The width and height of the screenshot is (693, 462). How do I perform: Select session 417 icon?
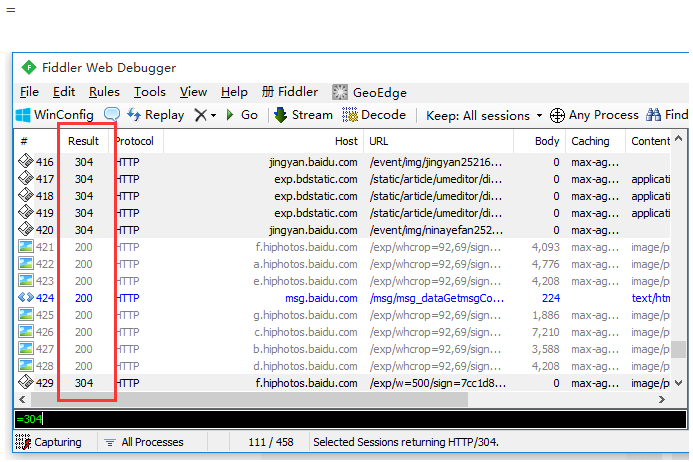[26, 178]
